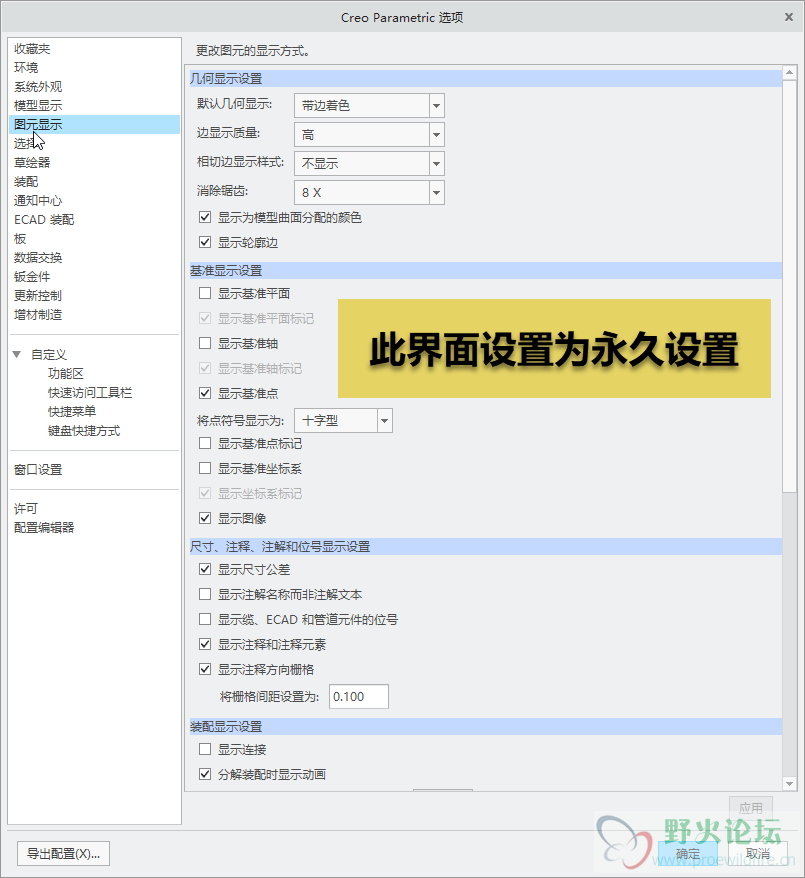Viewport: 805px width, 878px height.
Task: Switch to 装配 options
Action: [x=26, y=181]
